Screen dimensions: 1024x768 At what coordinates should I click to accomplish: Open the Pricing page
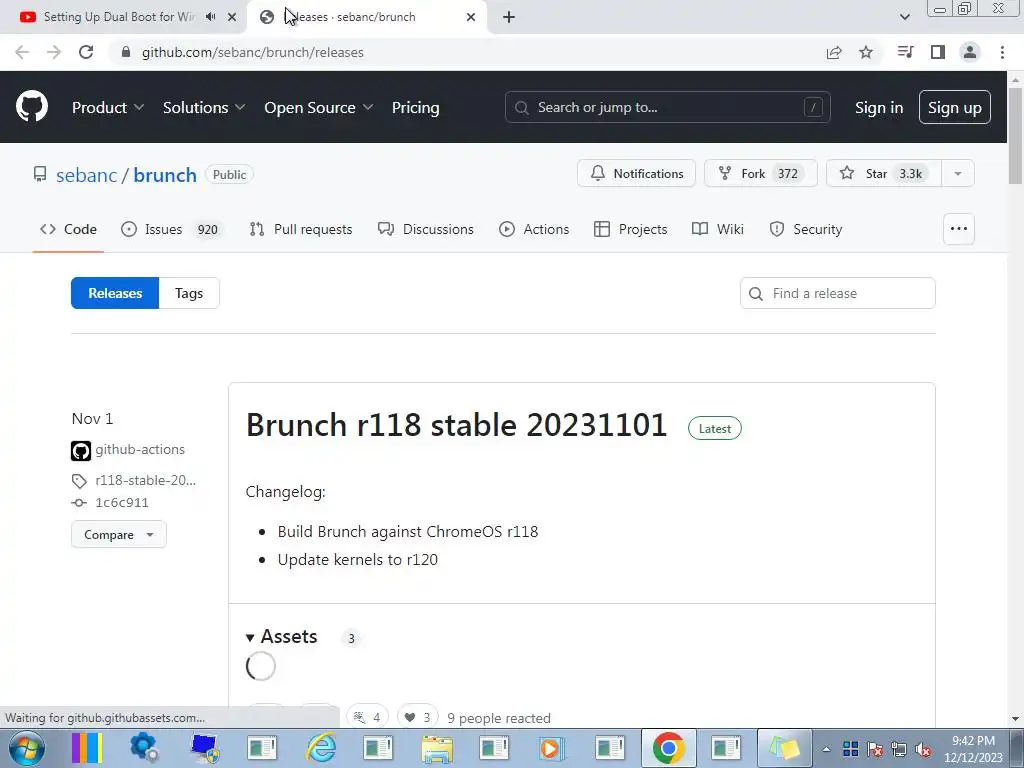click(x=415, y=108)
